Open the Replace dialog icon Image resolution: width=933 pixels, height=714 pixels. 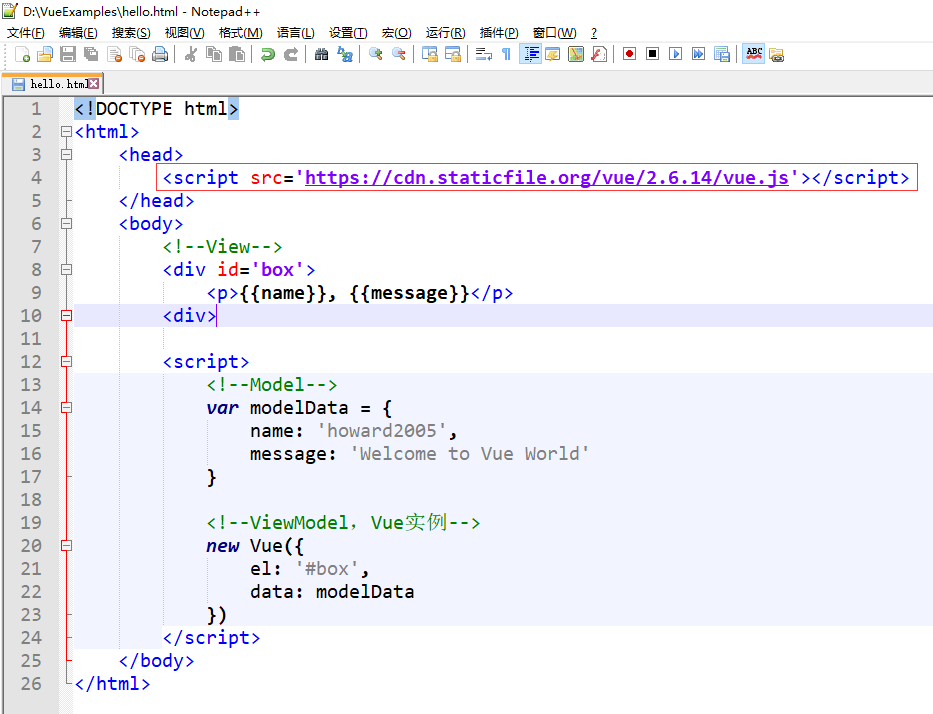pos(345,55)
